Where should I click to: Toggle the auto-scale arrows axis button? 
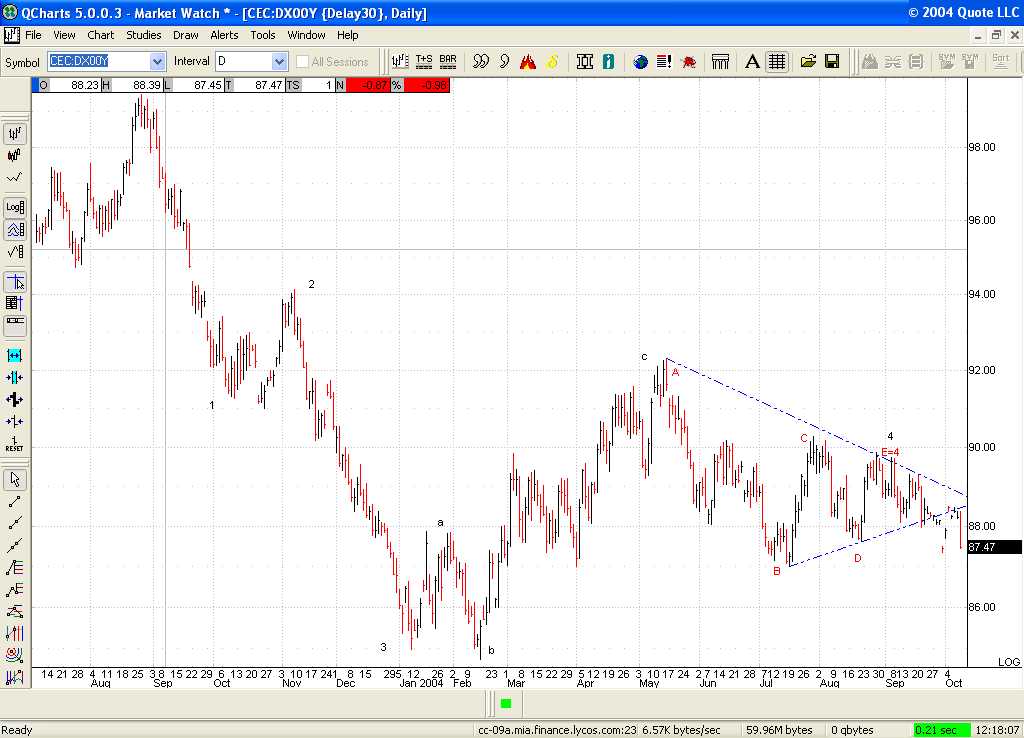pos(14,229)
